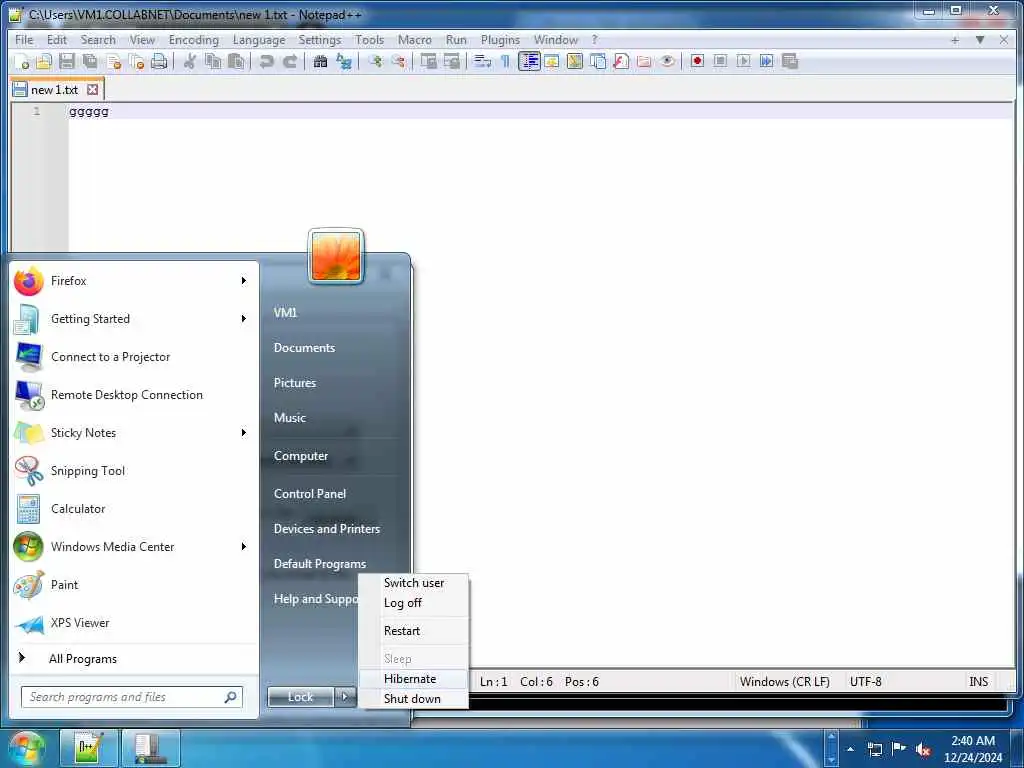Expand the Windows Media Center arrow
The width and height of the screenshot is (1024, 768).
pos(244,547)
